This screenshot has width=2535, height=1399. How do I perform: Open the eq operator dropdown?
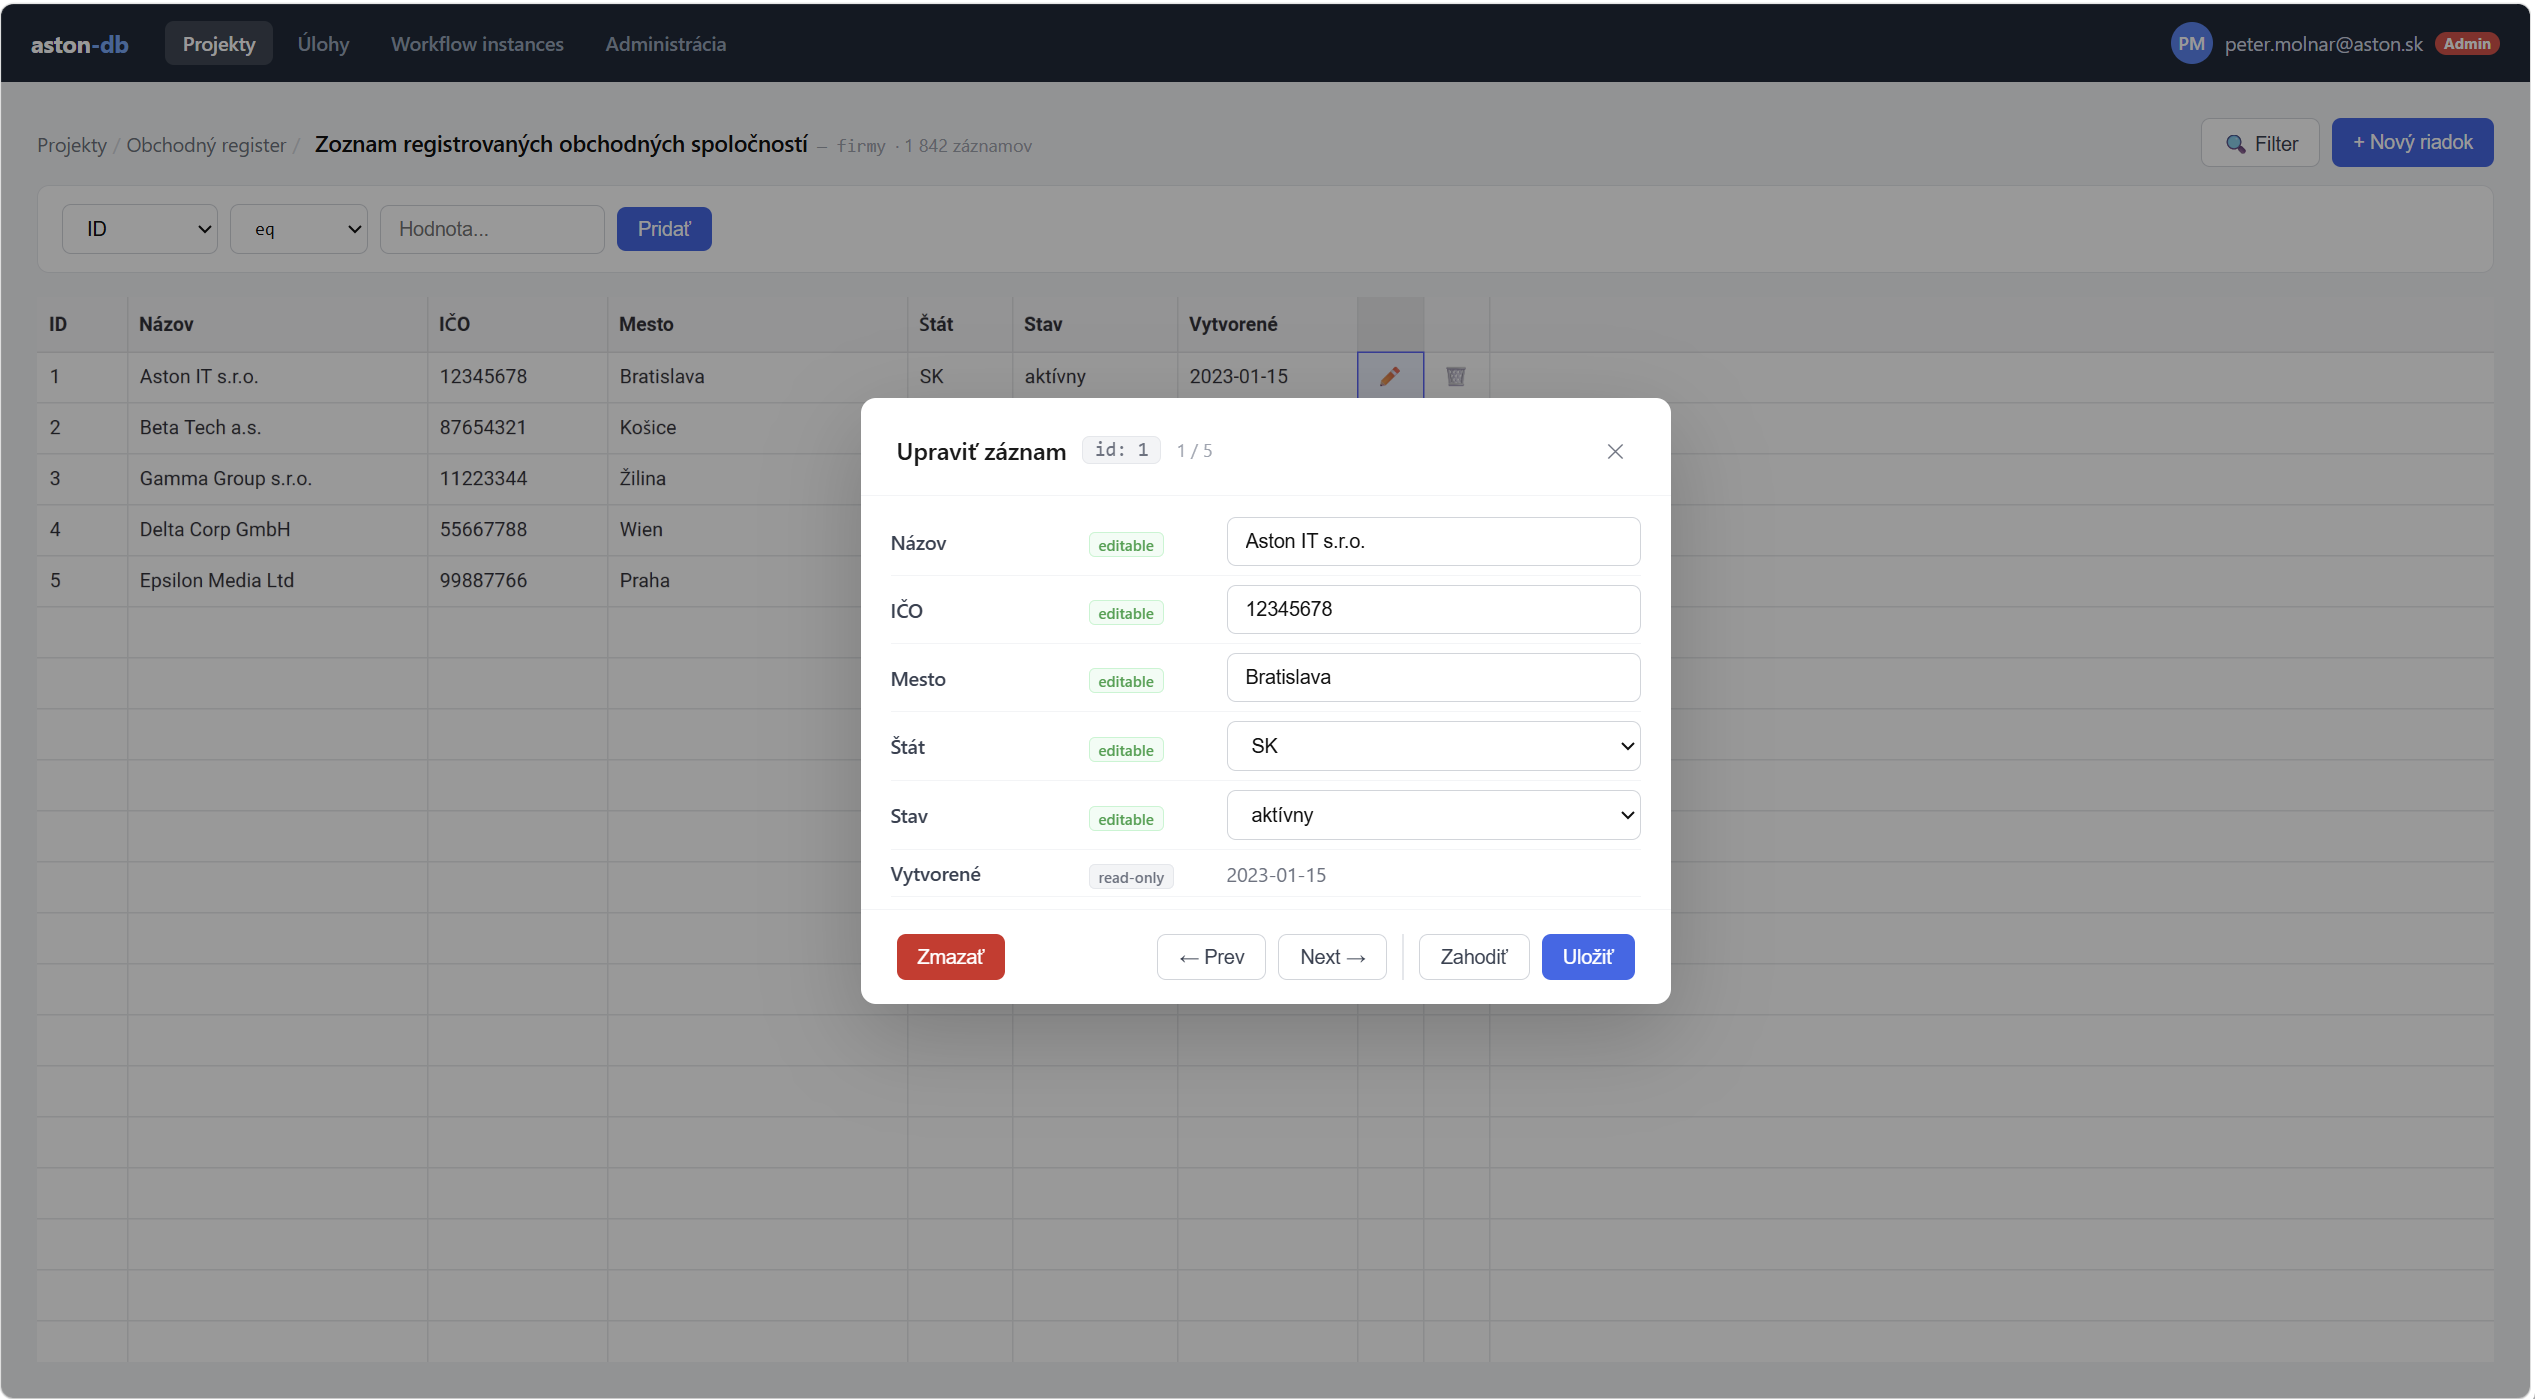pos(299,229)
